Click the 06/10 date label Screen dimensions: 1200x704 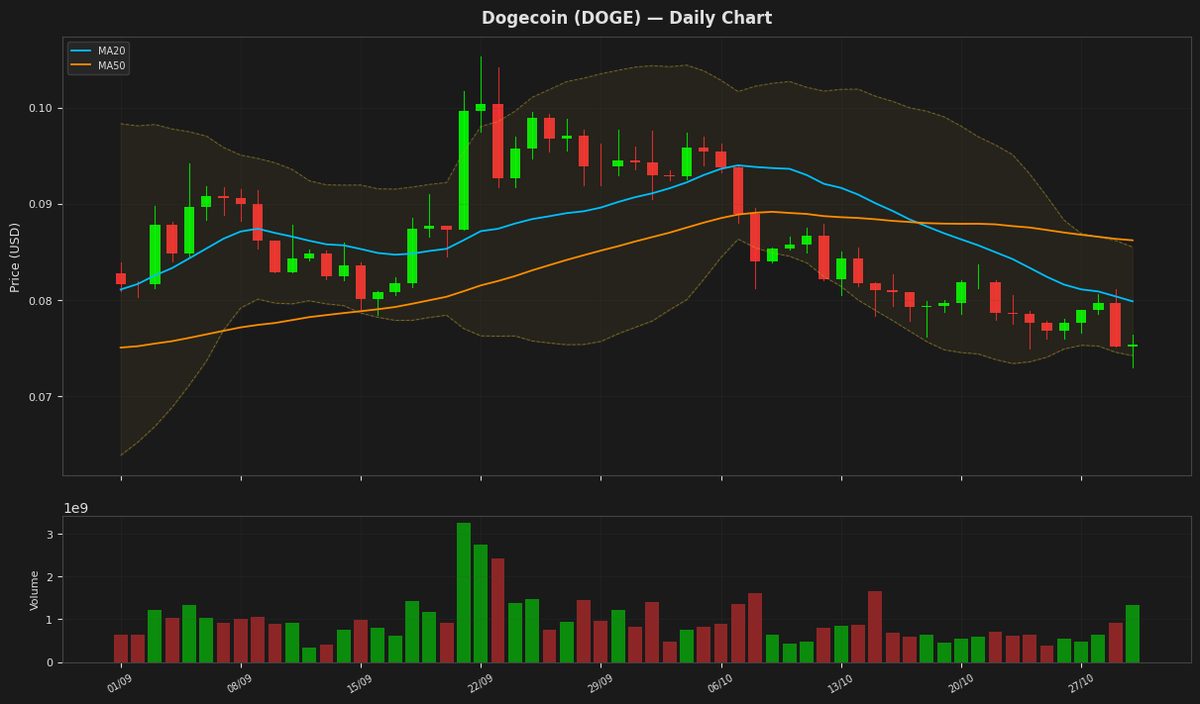719,683
